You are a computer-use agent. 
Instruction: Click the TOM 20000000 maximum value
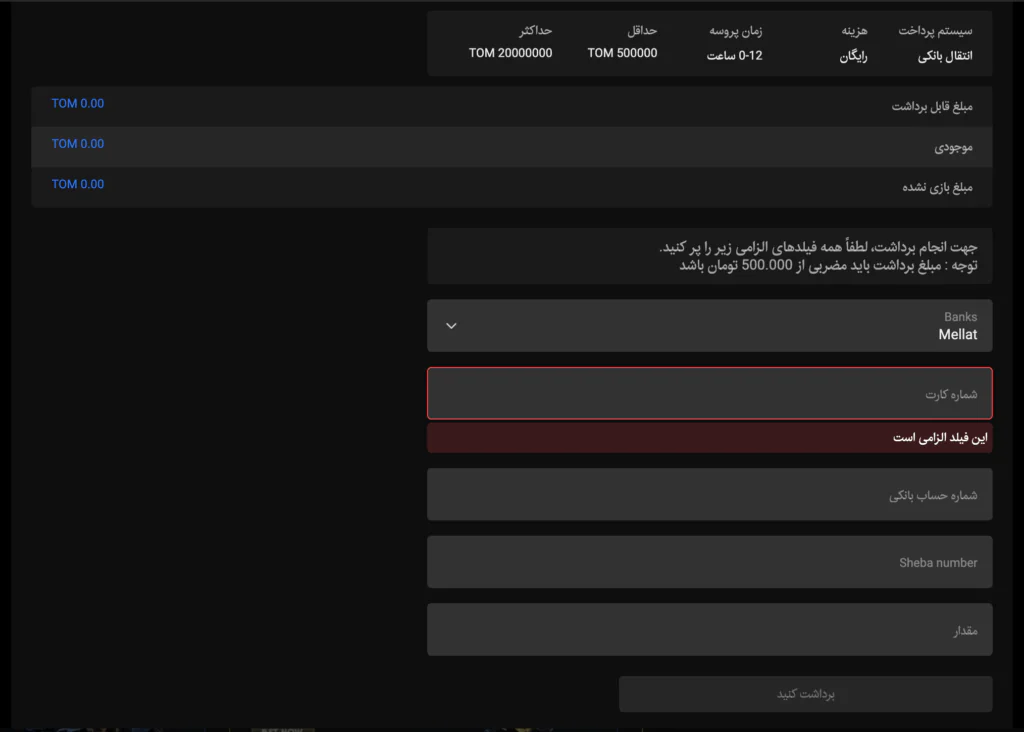[x=510, y=53]
